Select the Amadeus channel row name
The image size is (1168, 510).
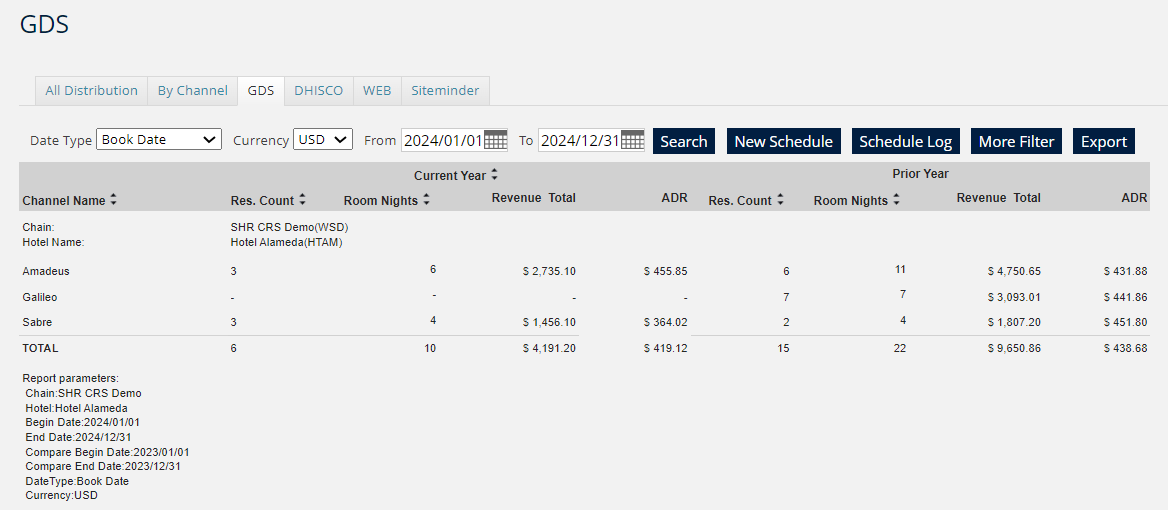click(46, 272)
